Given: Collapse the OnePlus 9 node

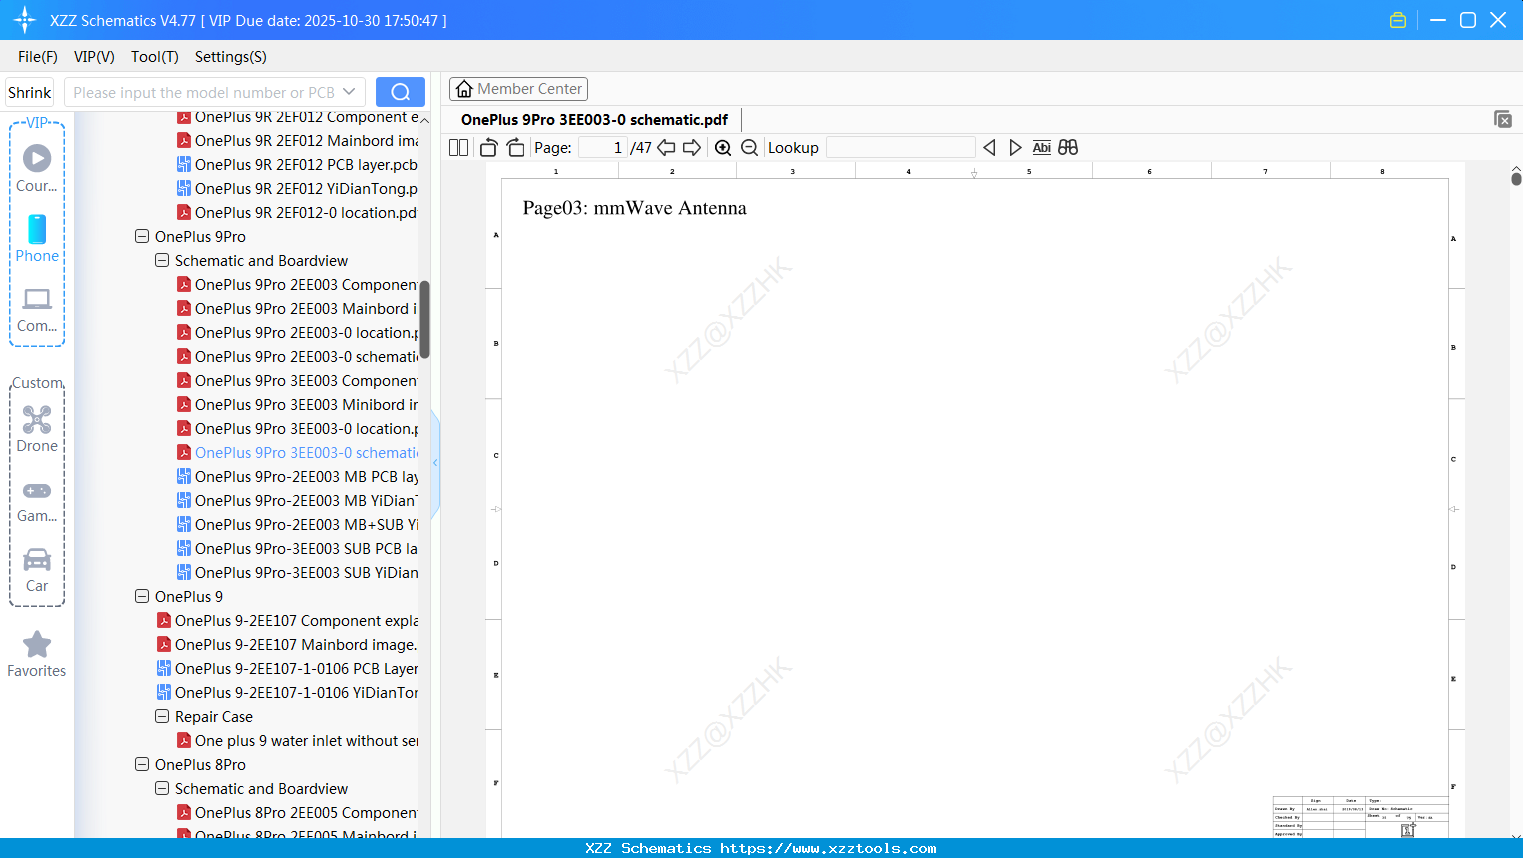Looking at the screenshot, I should pyautogui.click(x=142, y=597).
